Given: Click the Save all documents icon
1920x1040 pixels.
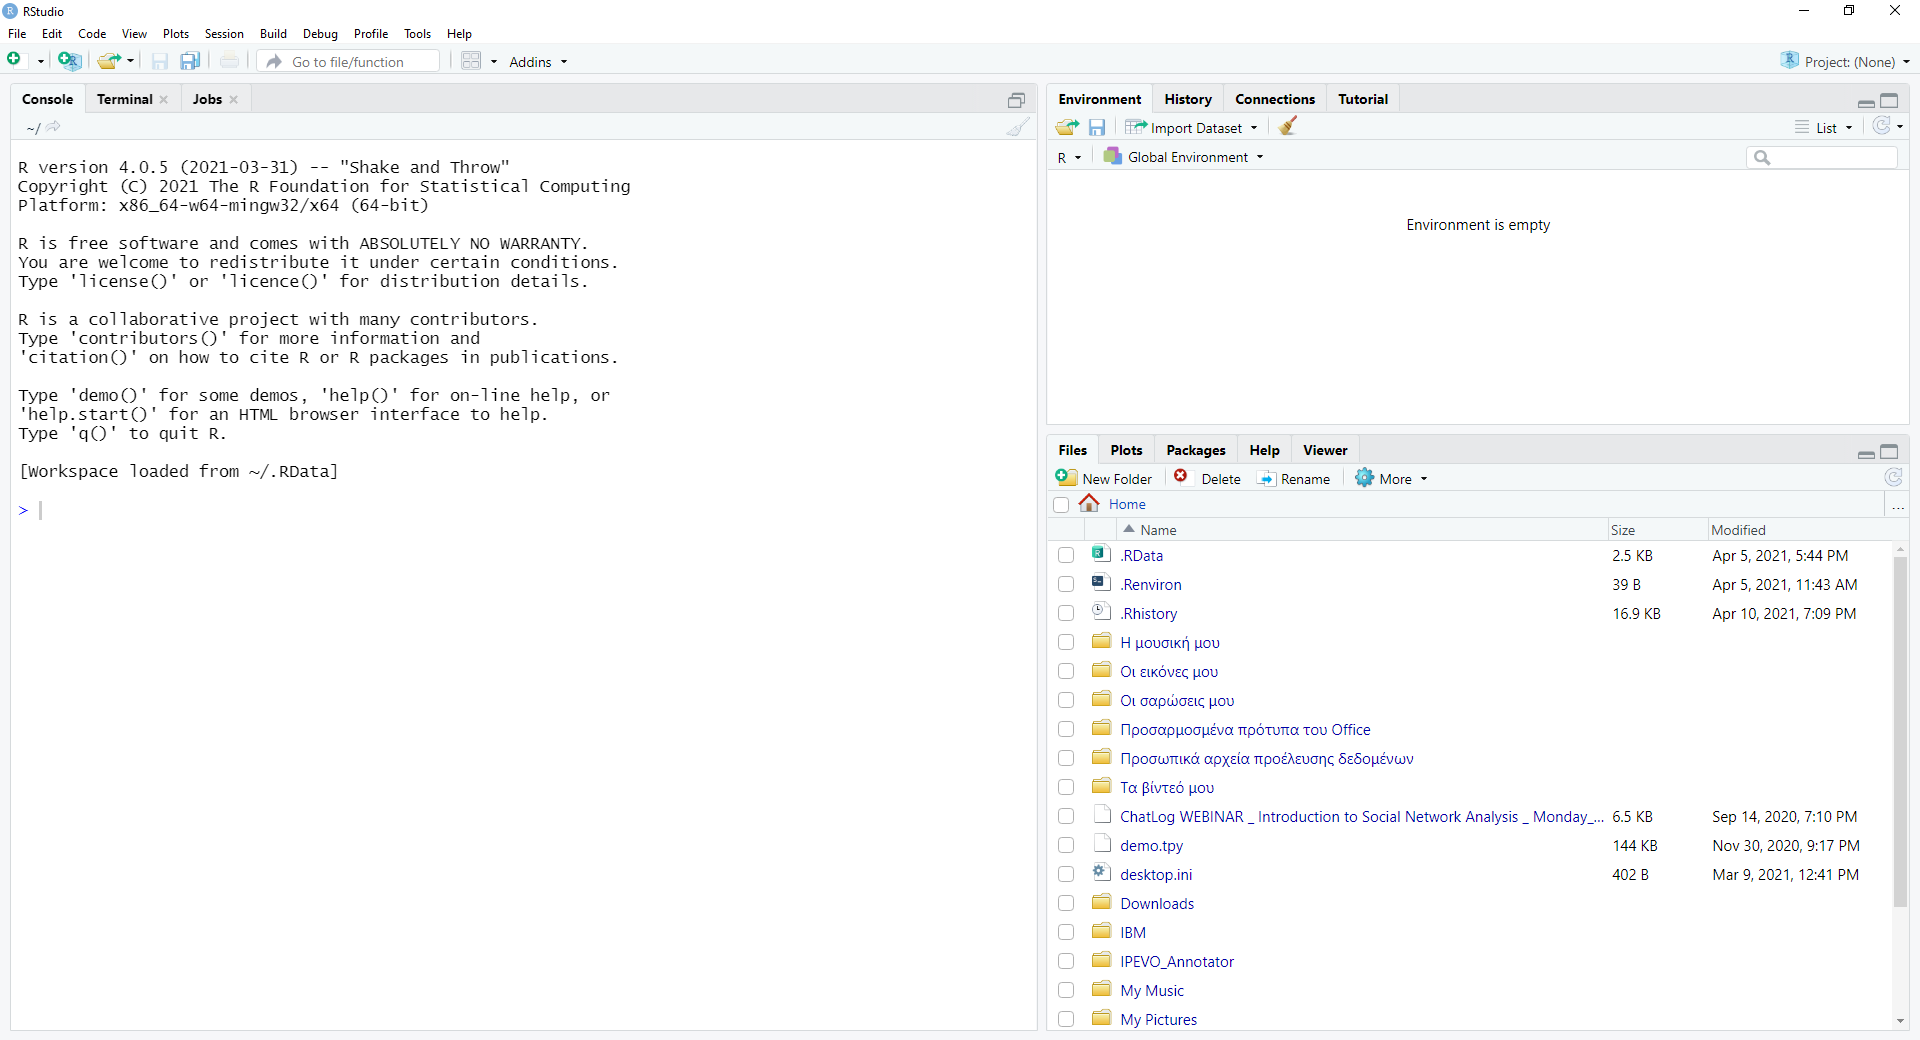Looking at the screenshot, I should pyautogui.click(x=190, y=61).
